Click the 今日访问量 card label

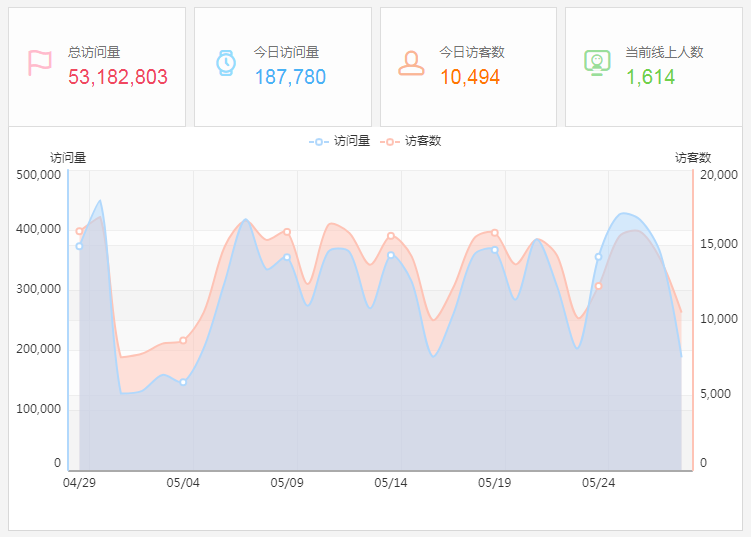[x=286, y=52]
